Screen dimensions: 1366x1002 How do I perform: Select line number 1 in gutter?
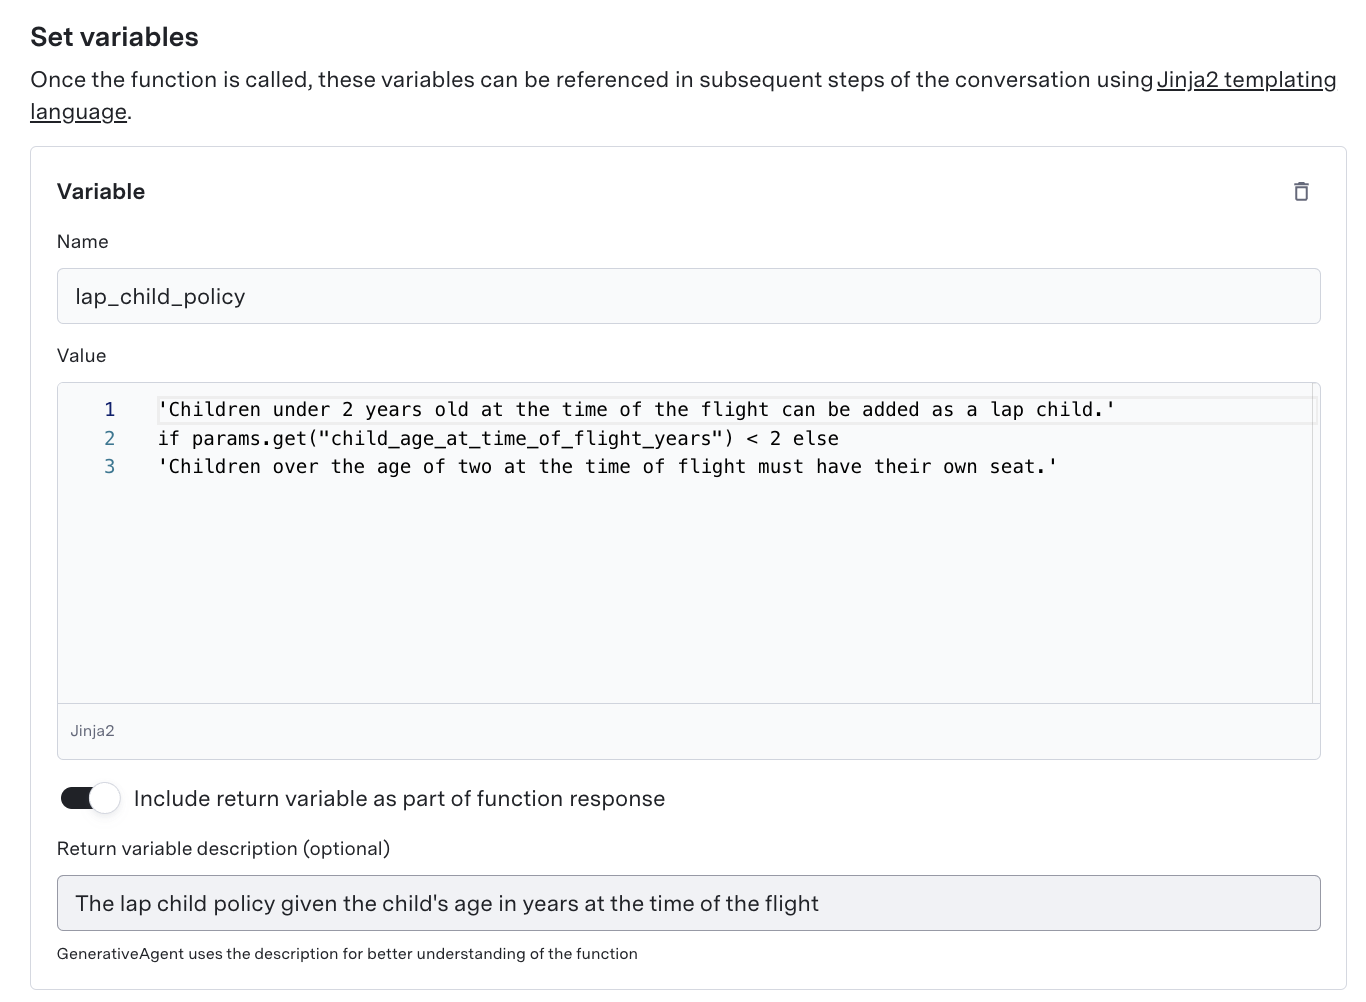(110, 409)
